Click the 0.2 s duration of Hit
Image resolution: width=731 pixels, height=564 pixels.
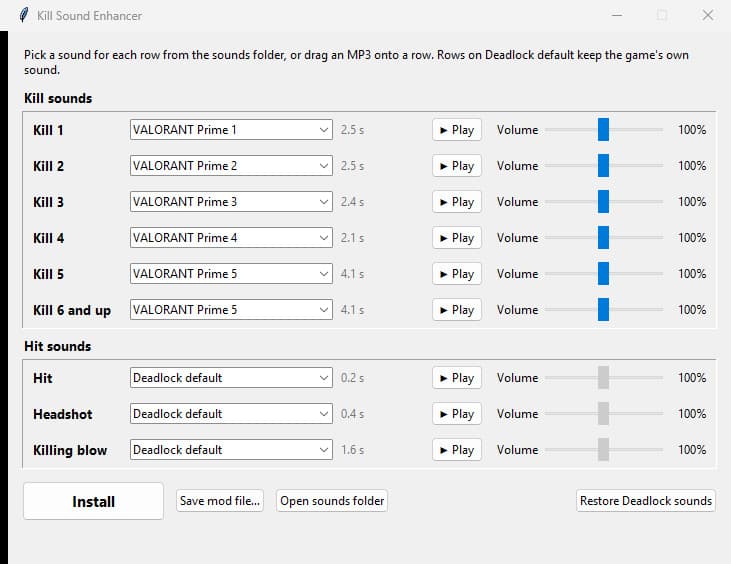pos(352,378)
